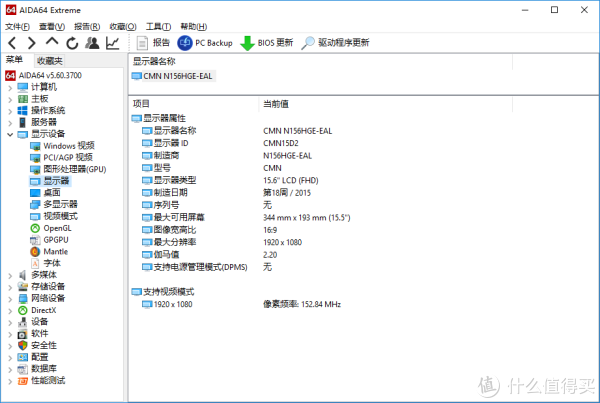Open the user manager icon in toolbar
This screenshot has height=403, width=600.
coord(92,43)
